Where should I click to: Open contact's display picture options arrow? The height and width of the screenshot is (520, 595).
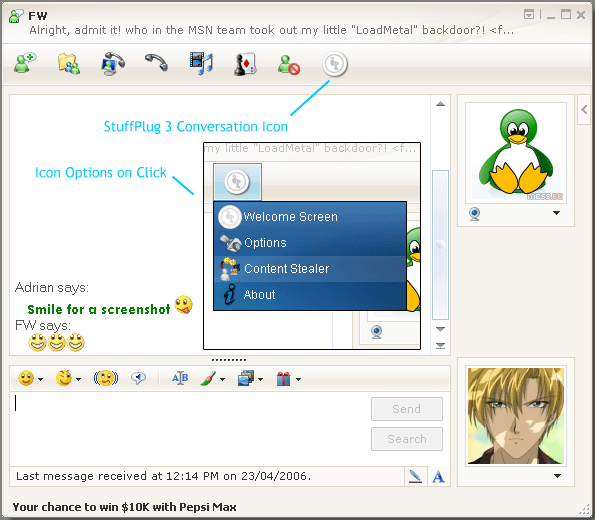click(556, 213)
